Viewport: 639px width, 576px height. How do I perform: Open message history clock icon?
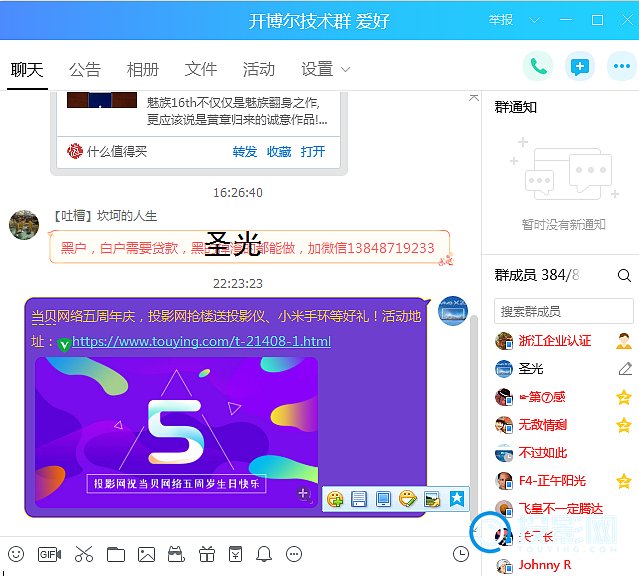click(x=461, y=554)
